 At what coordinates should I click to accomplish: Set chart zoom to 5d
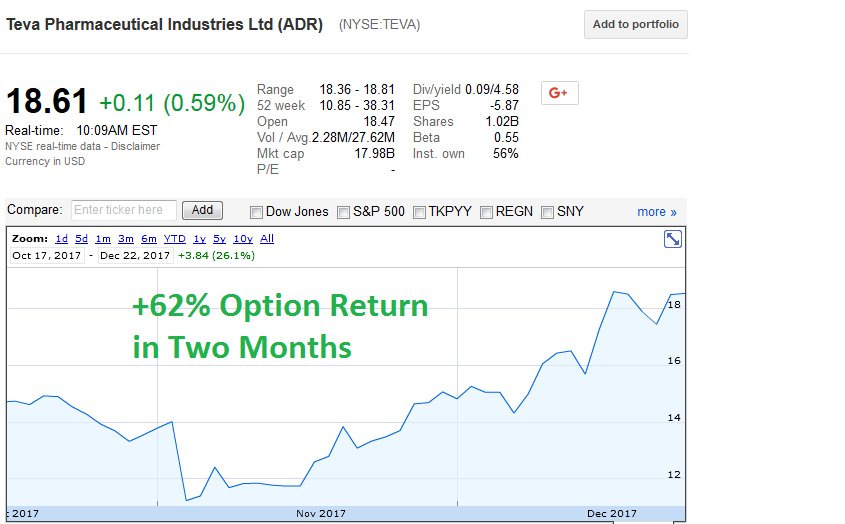(x=81, y=239)
